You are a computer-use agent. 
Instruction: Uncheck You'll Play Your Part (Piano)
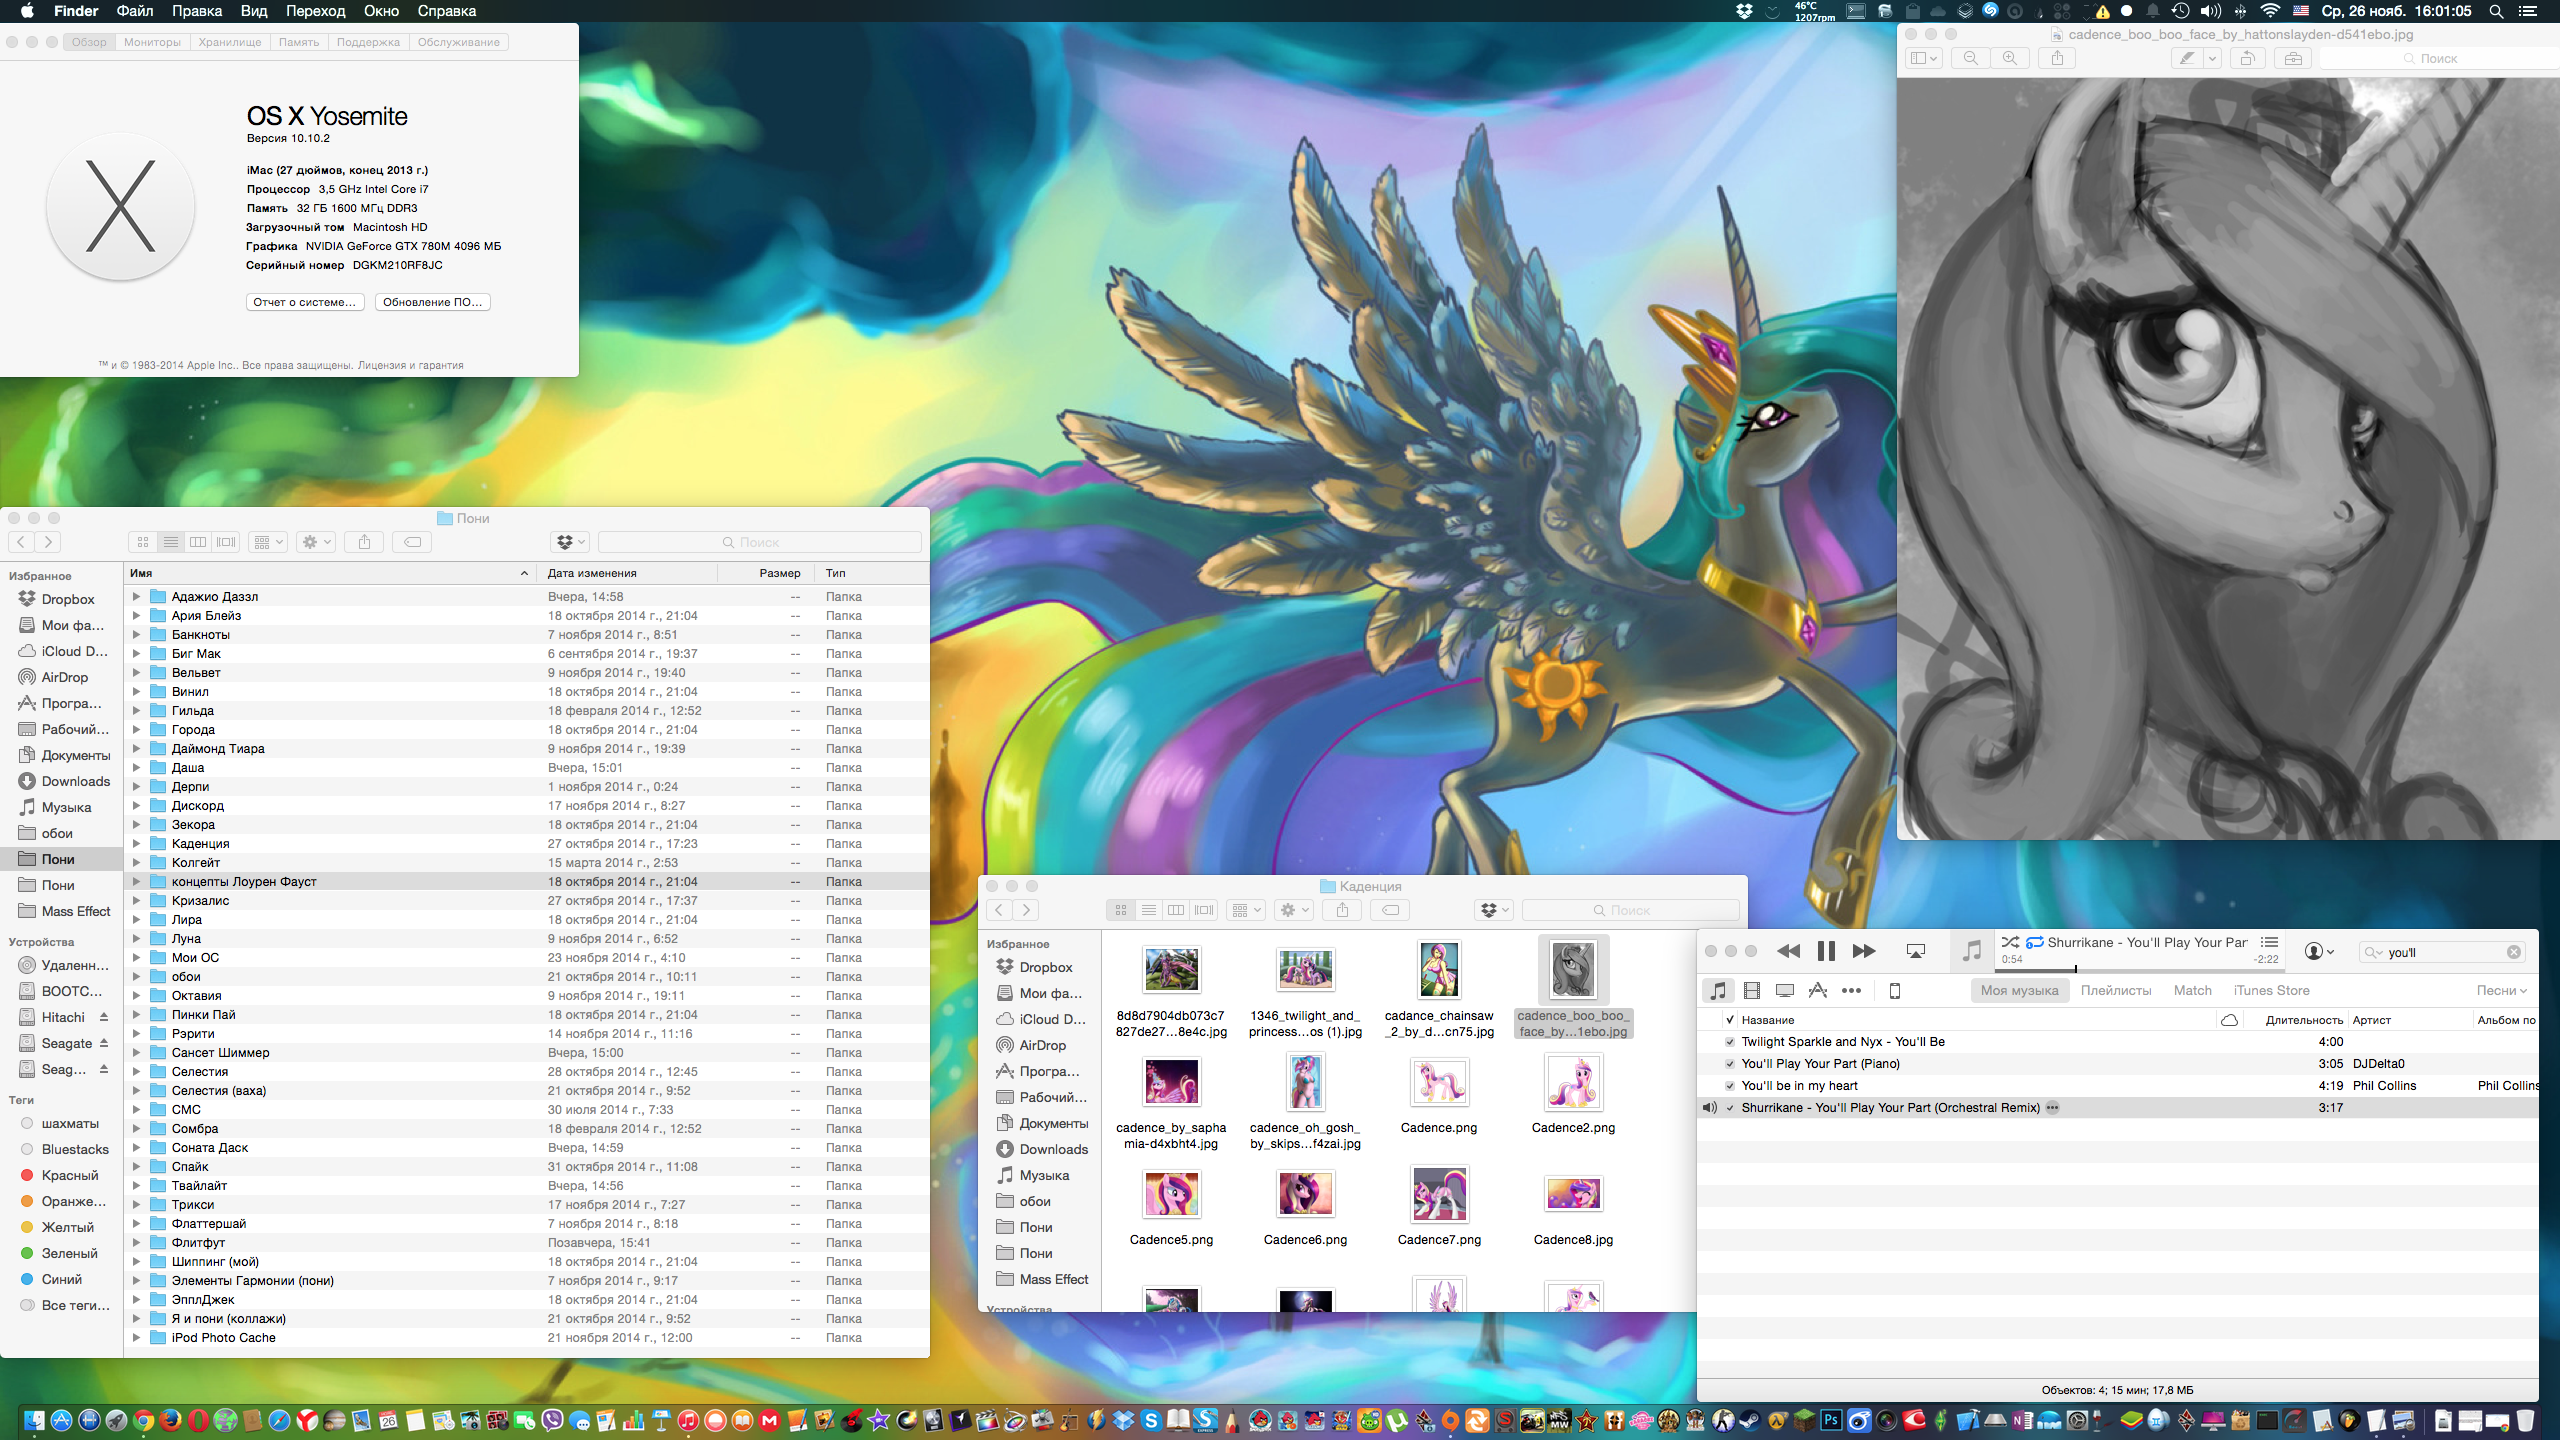pos(1730,1064)
